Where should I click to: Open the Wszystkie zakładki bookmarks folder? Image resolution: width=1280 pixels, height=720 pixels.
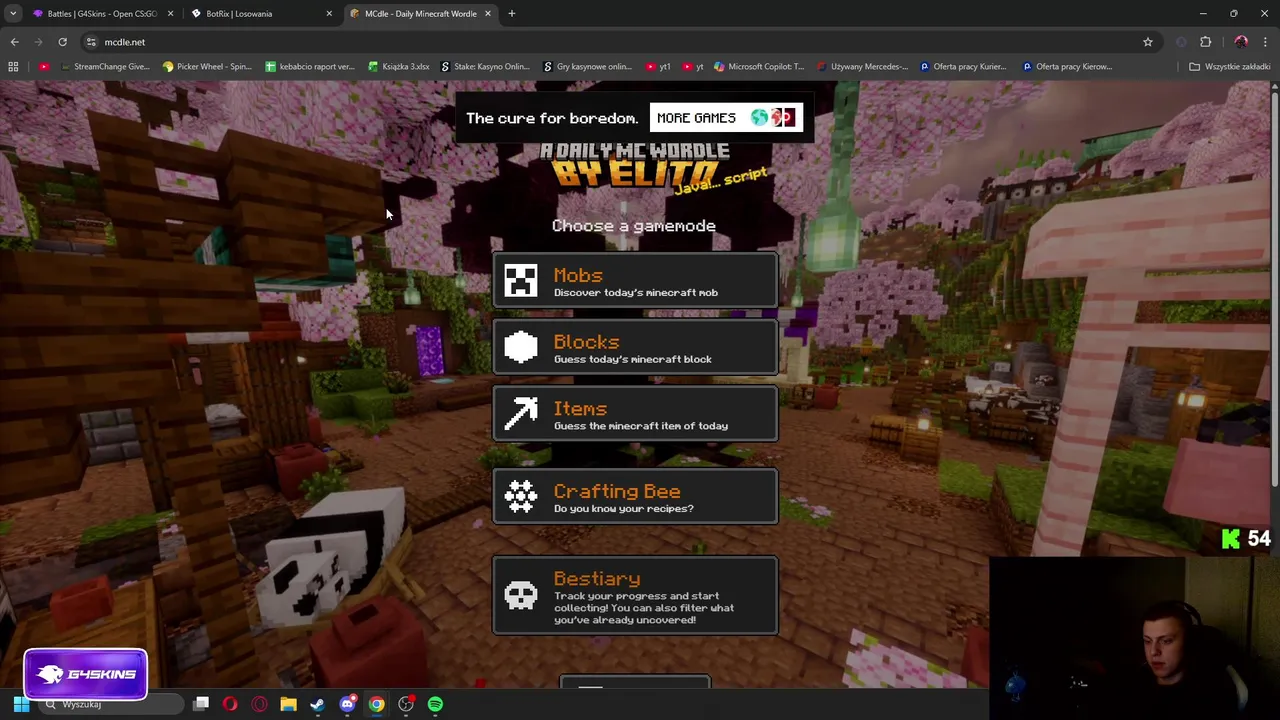[1230, 67]
